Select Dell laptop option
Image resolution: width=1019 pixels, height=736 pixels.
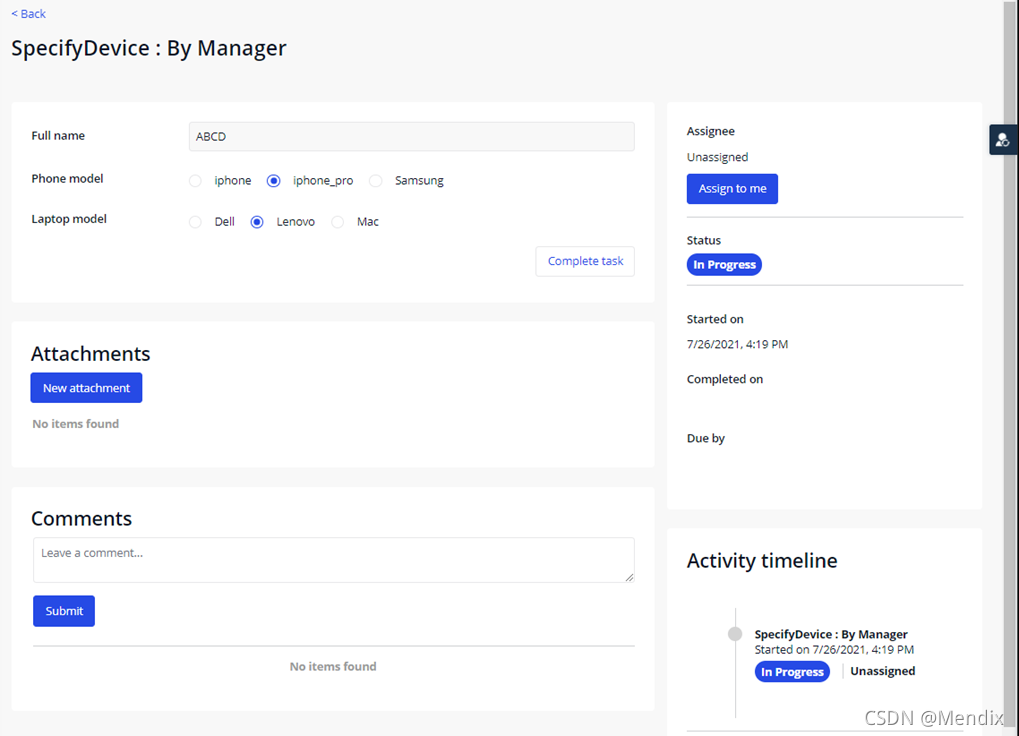(195, 221)
